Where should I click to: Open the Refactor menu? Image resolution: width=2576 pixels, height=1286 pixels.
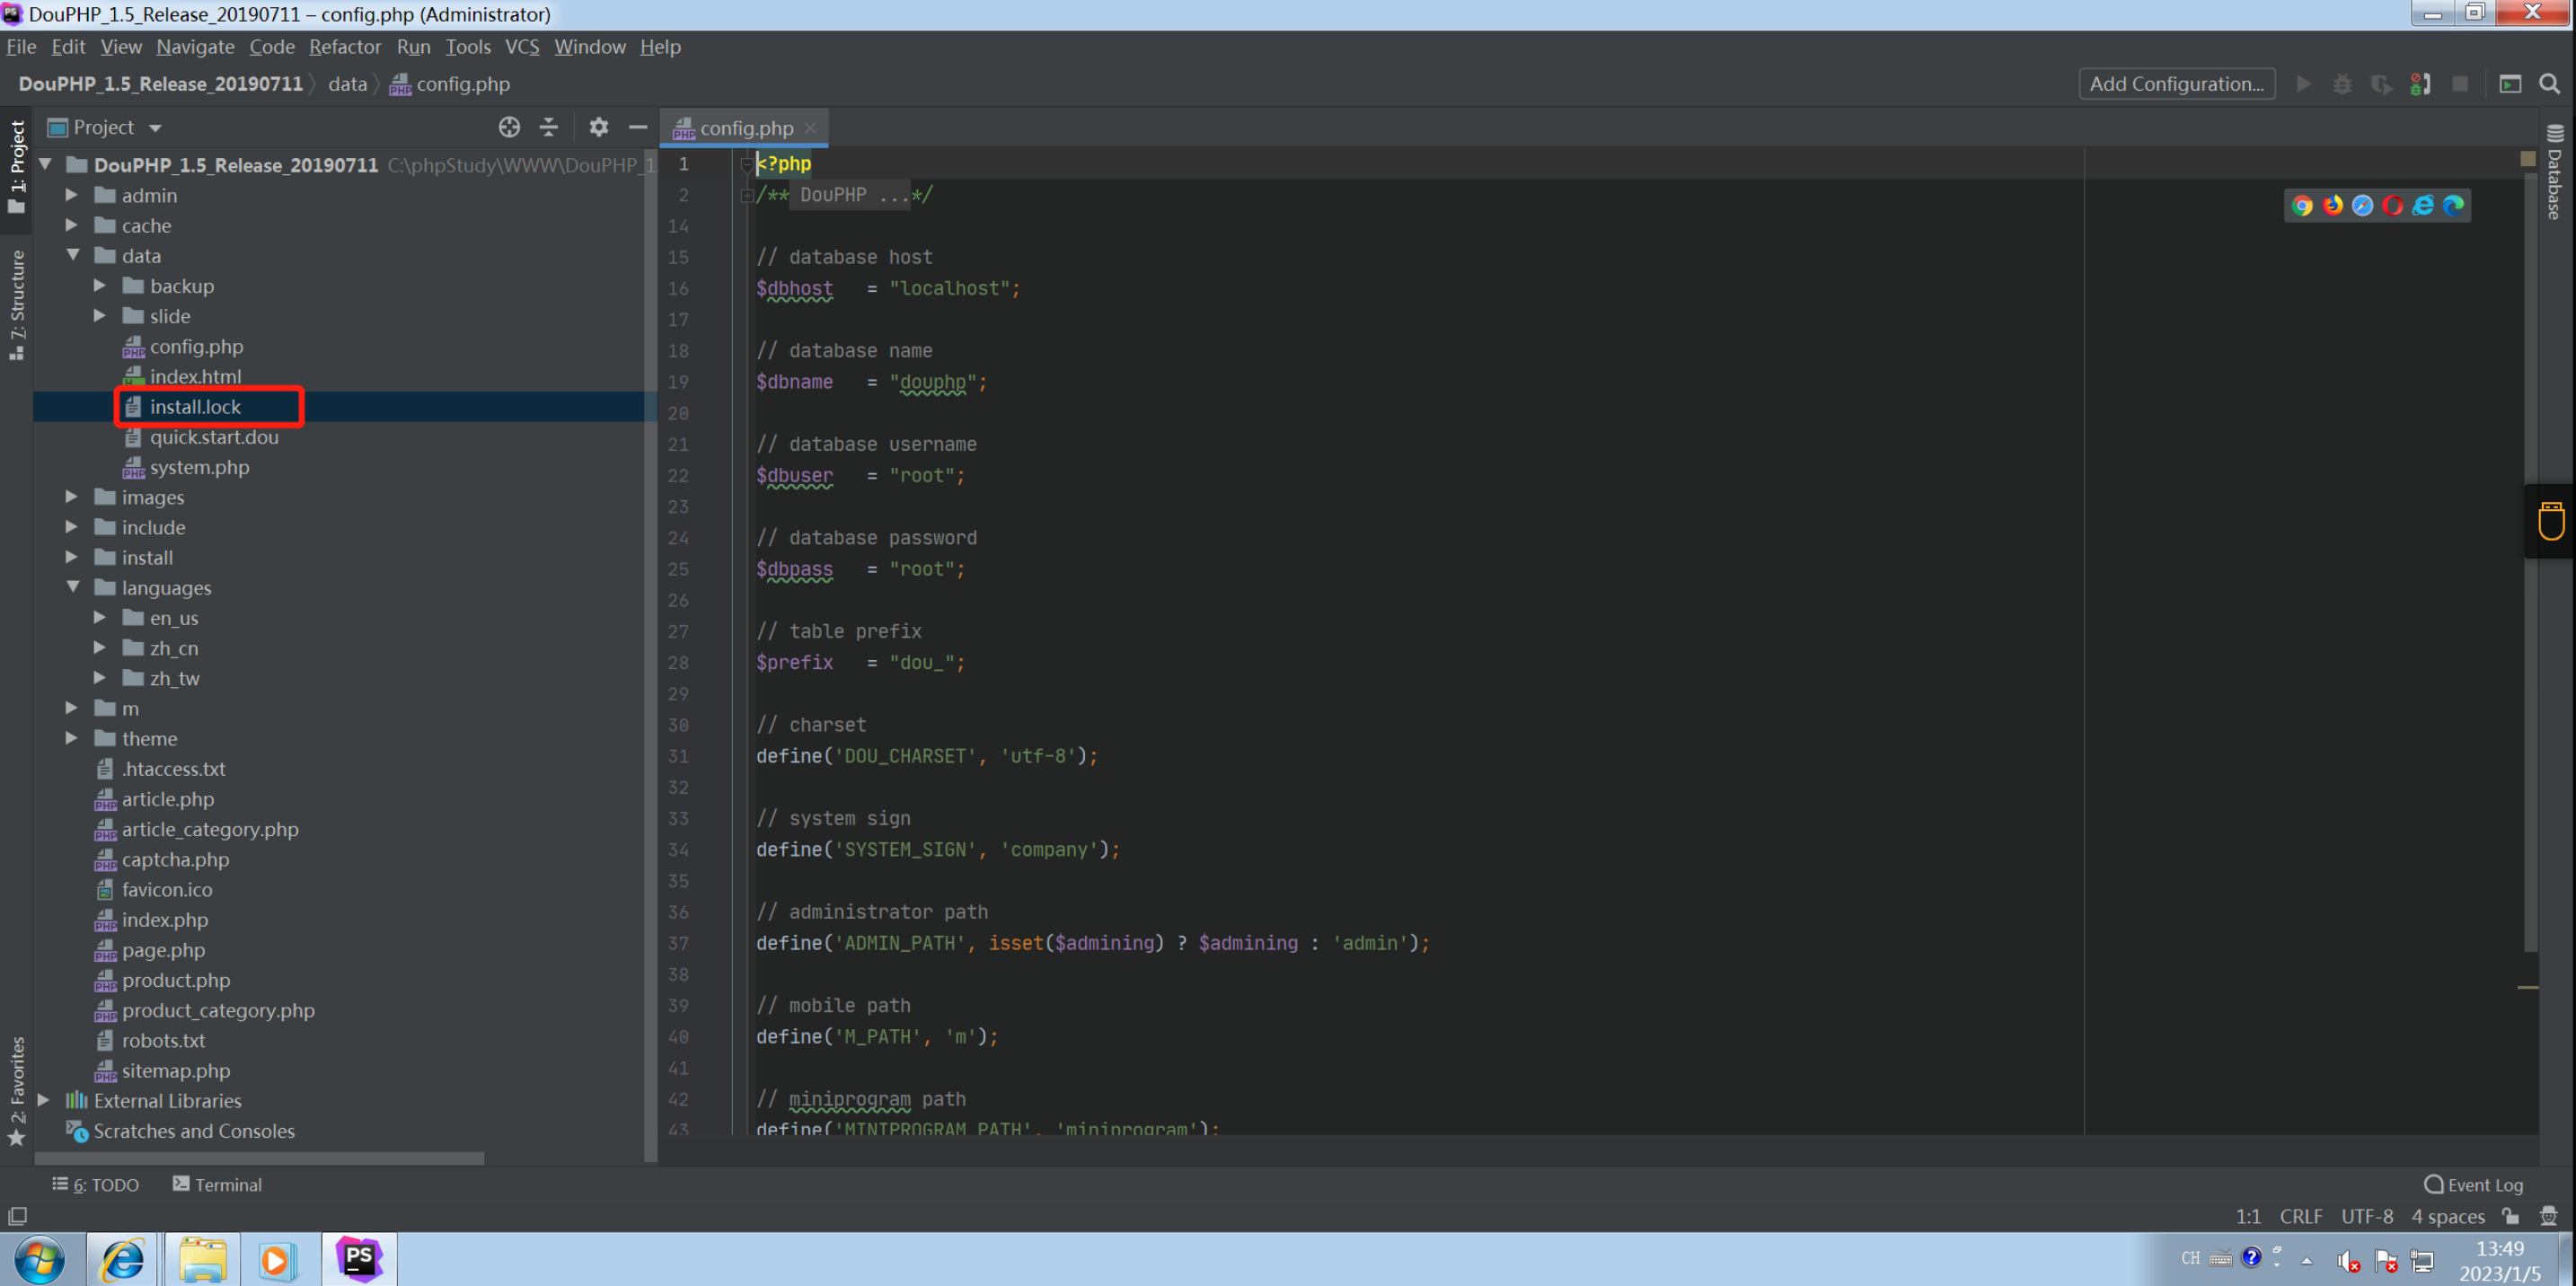[x=345, y=46]
